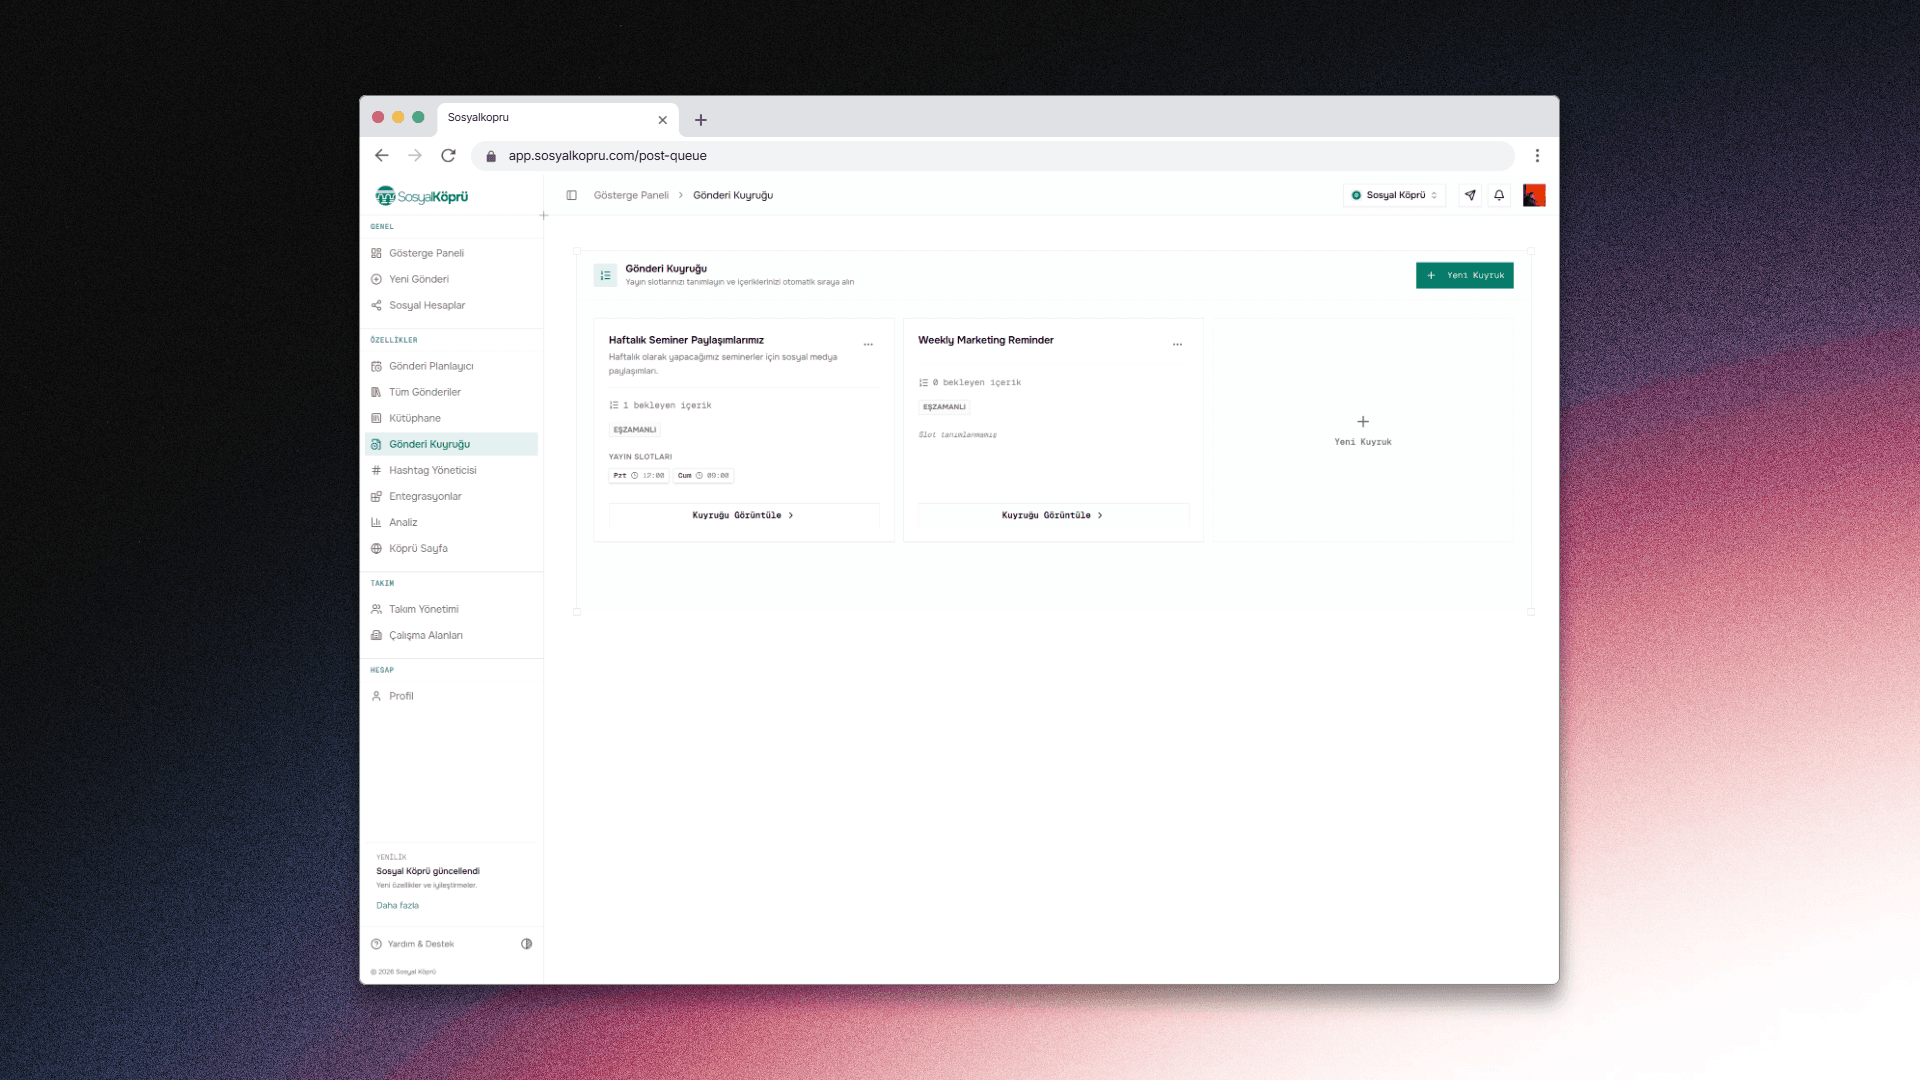Click the "Slot tanımlanmamış" text

958,435
